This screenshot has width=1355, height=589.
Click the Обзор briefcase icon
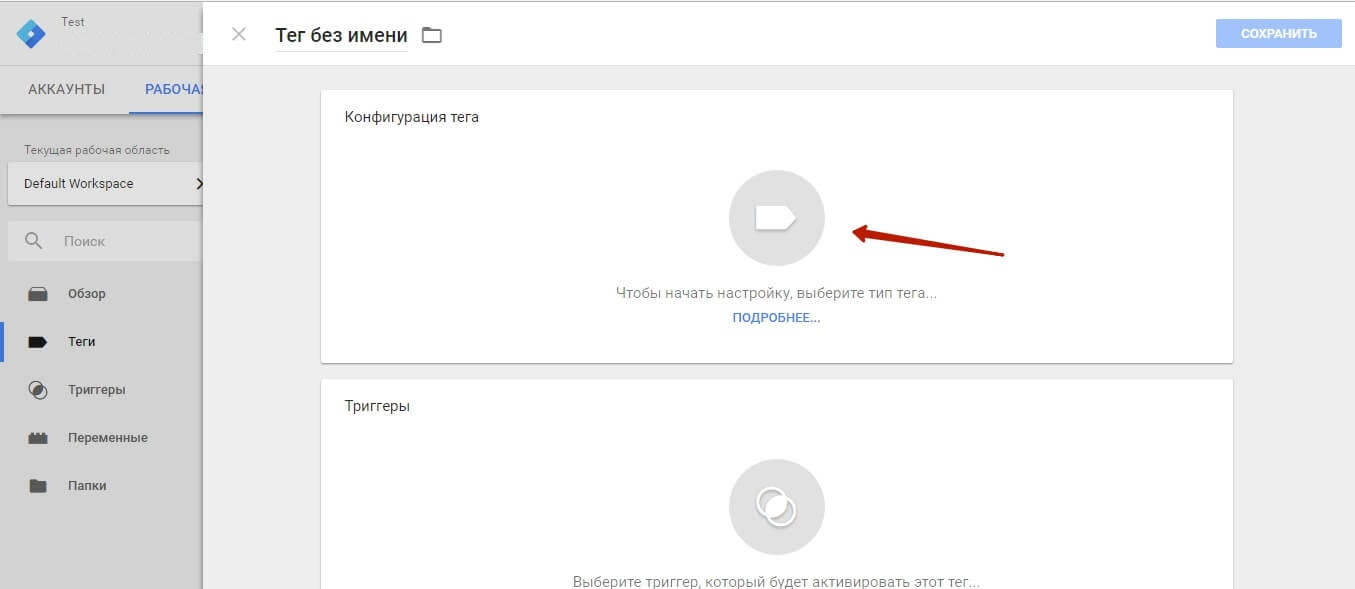38,294
